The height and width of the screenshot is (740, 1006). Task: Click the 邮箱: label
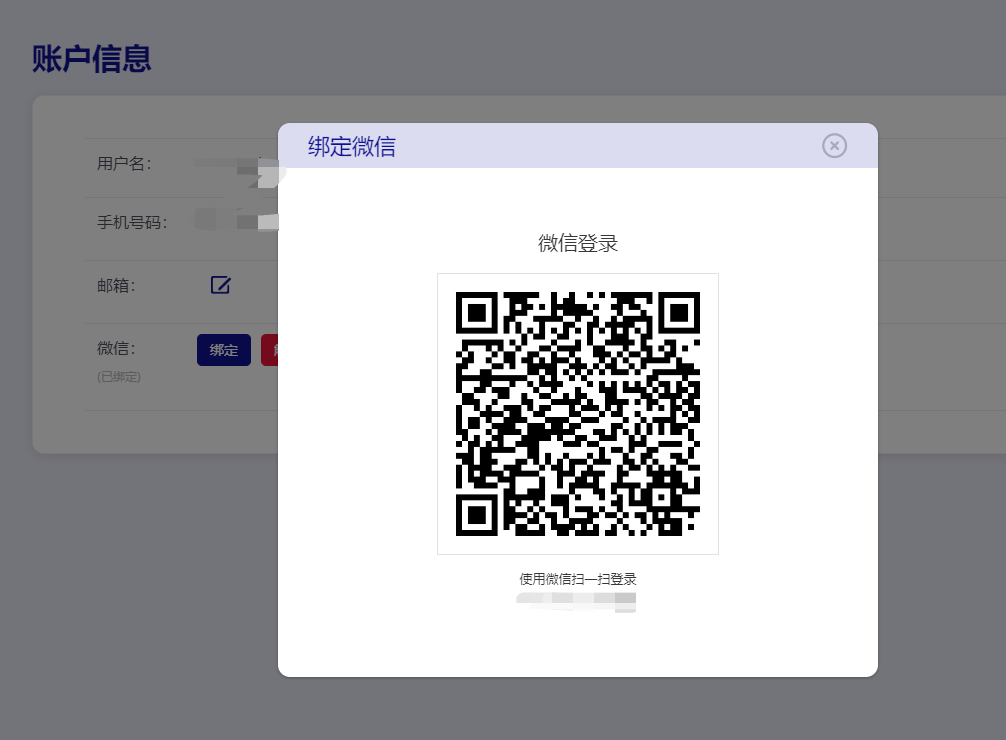click(x=116, y=286)
